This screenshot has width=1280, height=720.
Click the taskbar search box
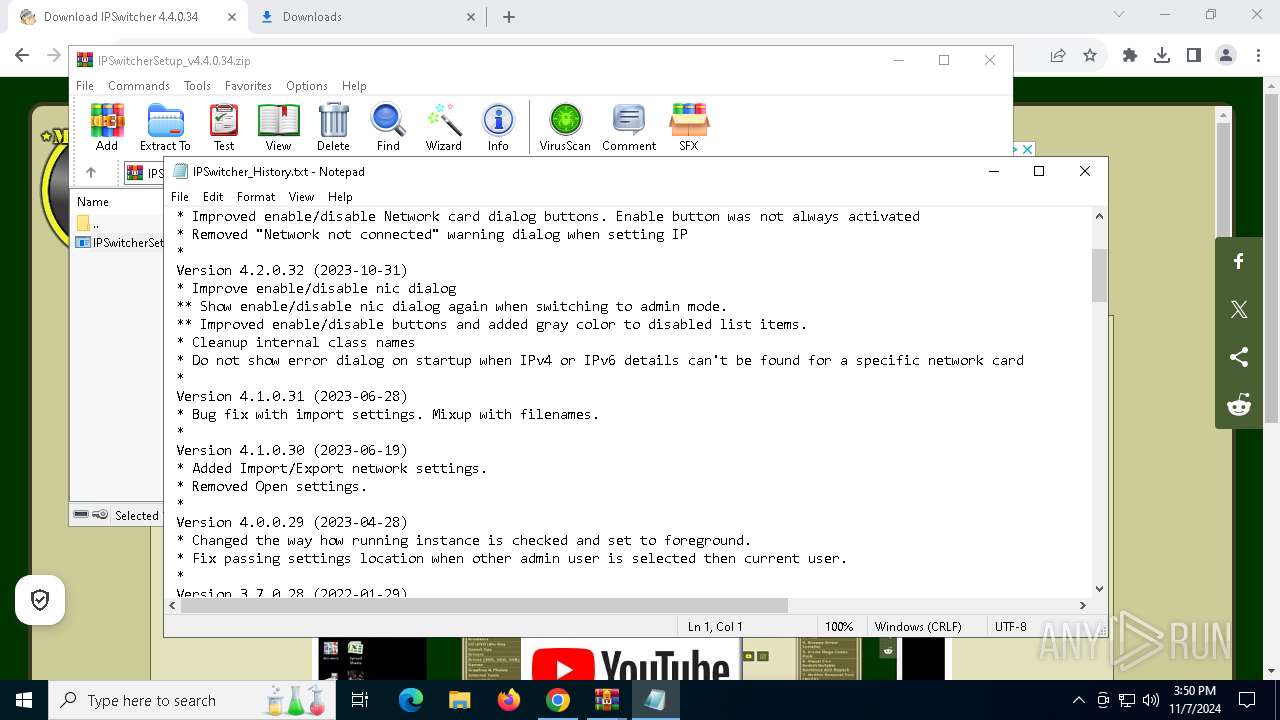pyautogui.click(x=192, y=700)
